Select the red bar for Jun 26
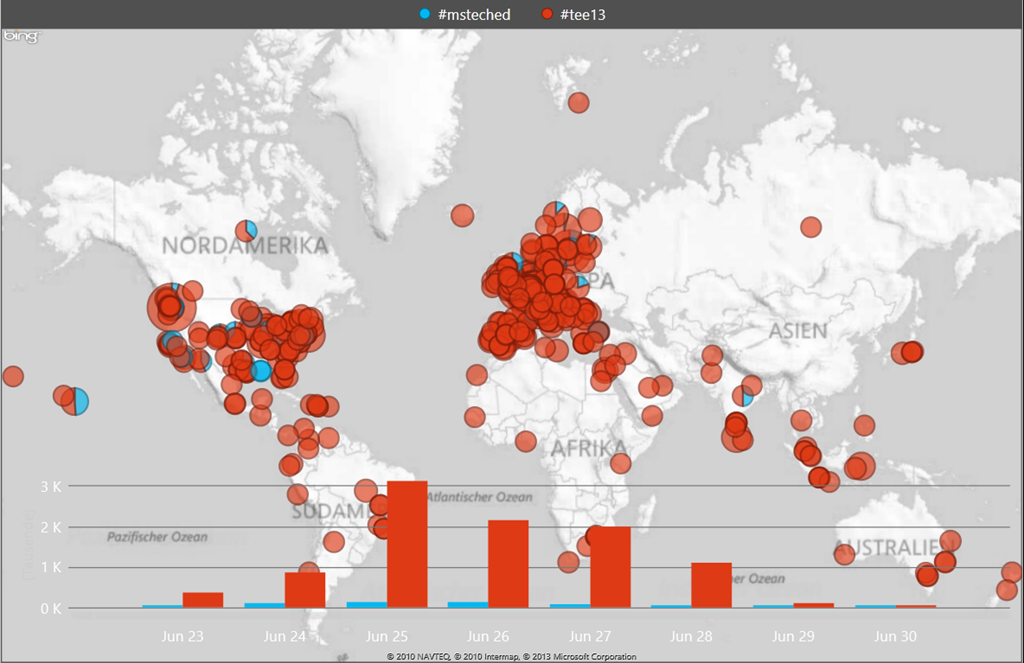 pos(508,563)
